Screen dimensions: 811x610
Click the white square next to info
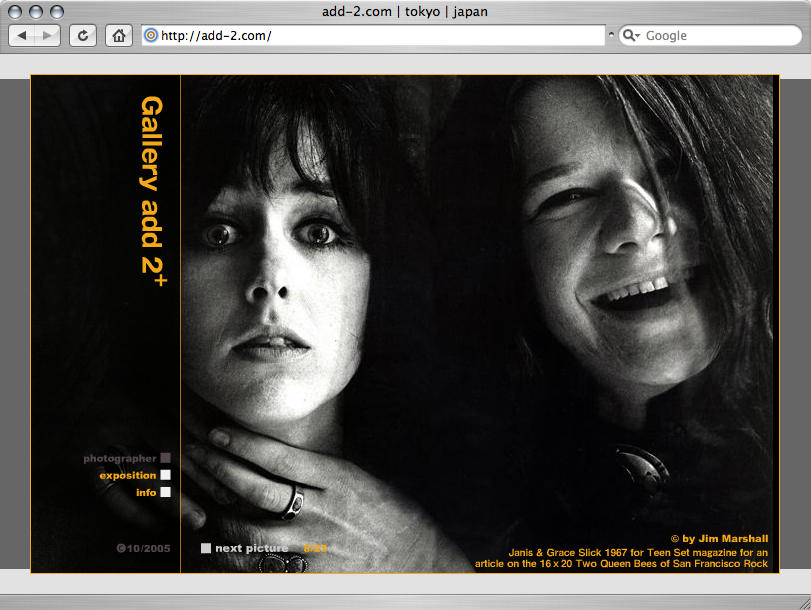(166, 492)
